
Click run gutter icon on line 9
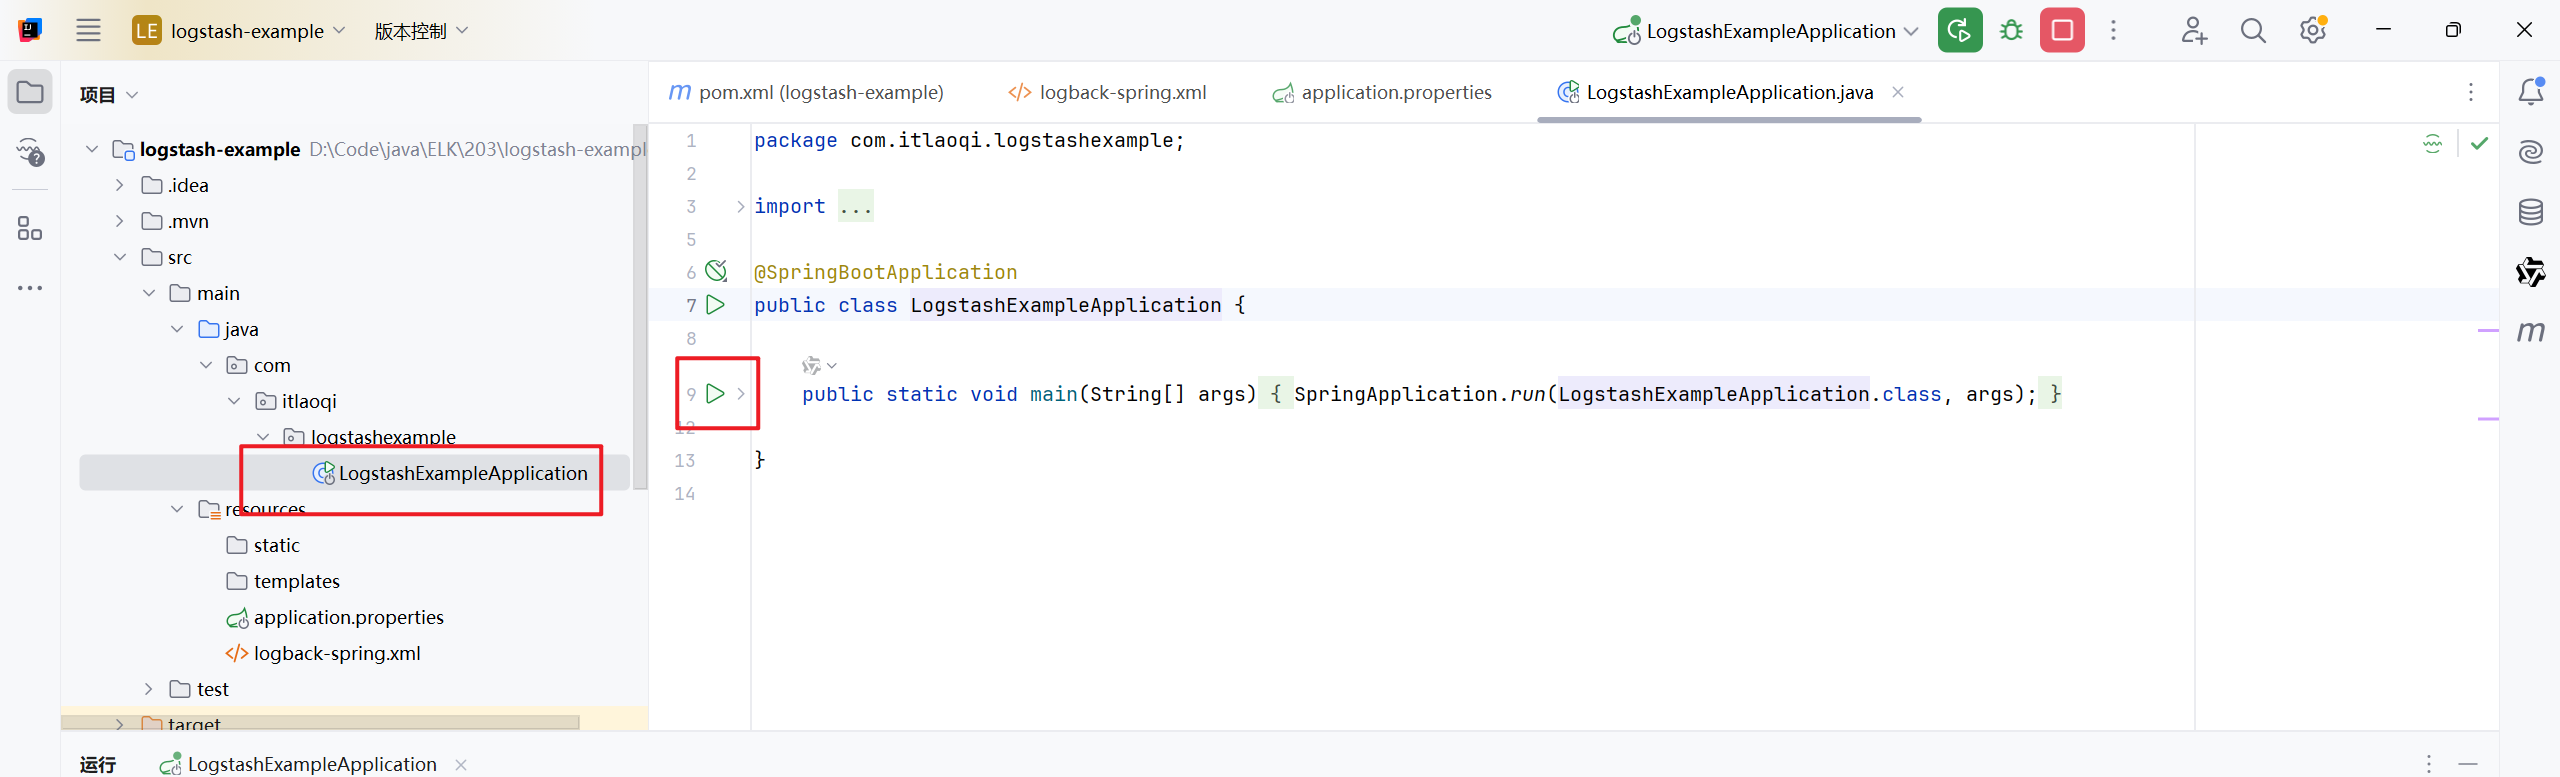(x=716, y=393)
